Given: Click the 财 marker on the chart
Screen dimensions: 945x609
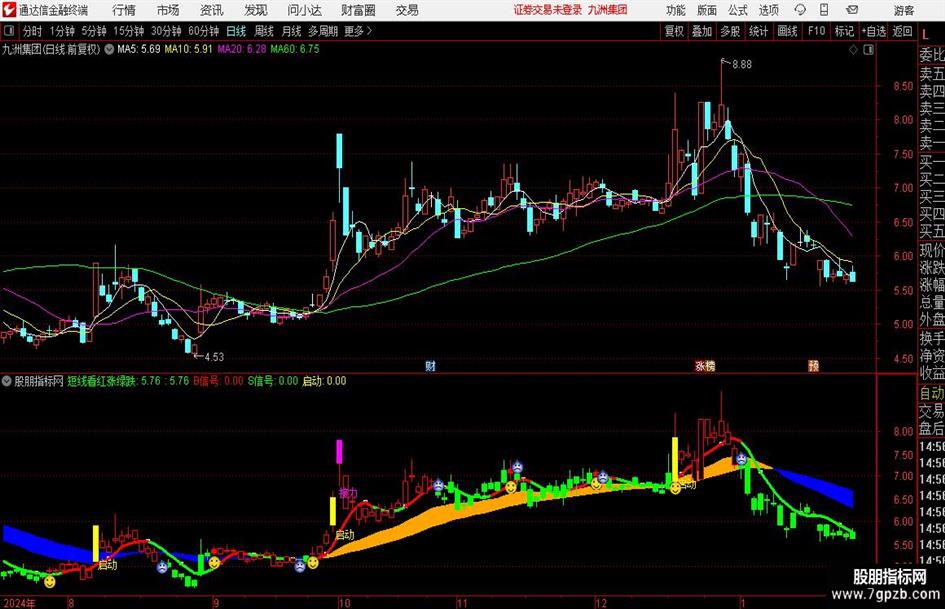Looking at the screenshot, I should pos(430,366).
